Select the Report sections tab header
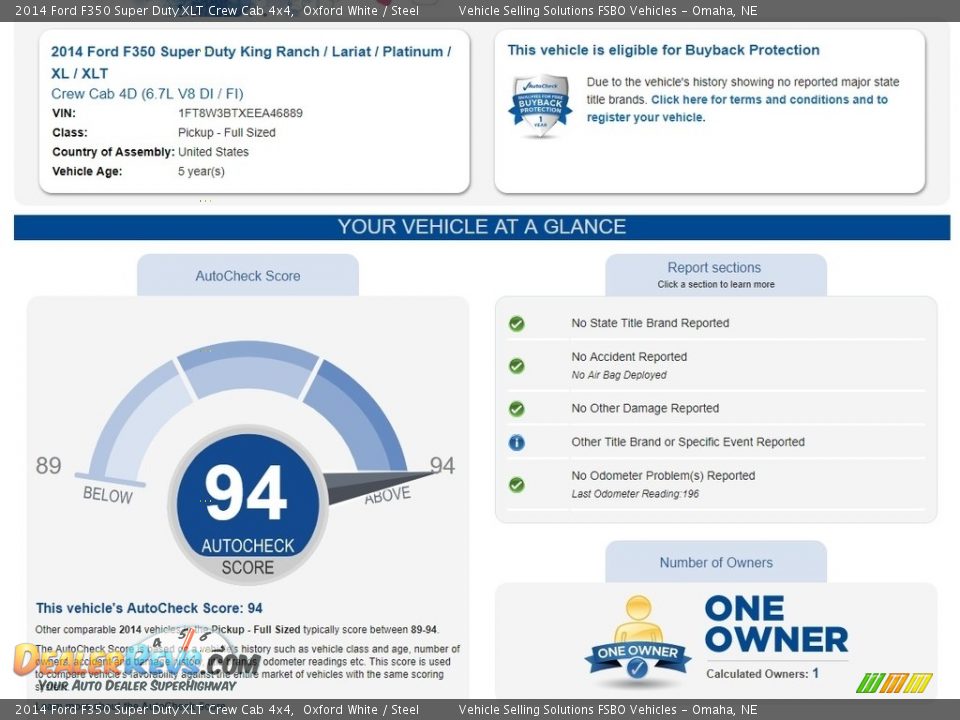The image size is (960, 720). 716,275
